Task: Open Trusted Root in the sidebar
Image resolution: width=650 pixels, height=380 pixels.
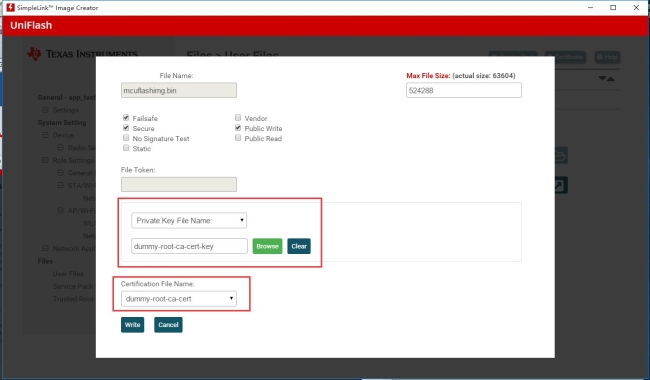Action: (73, 299)
